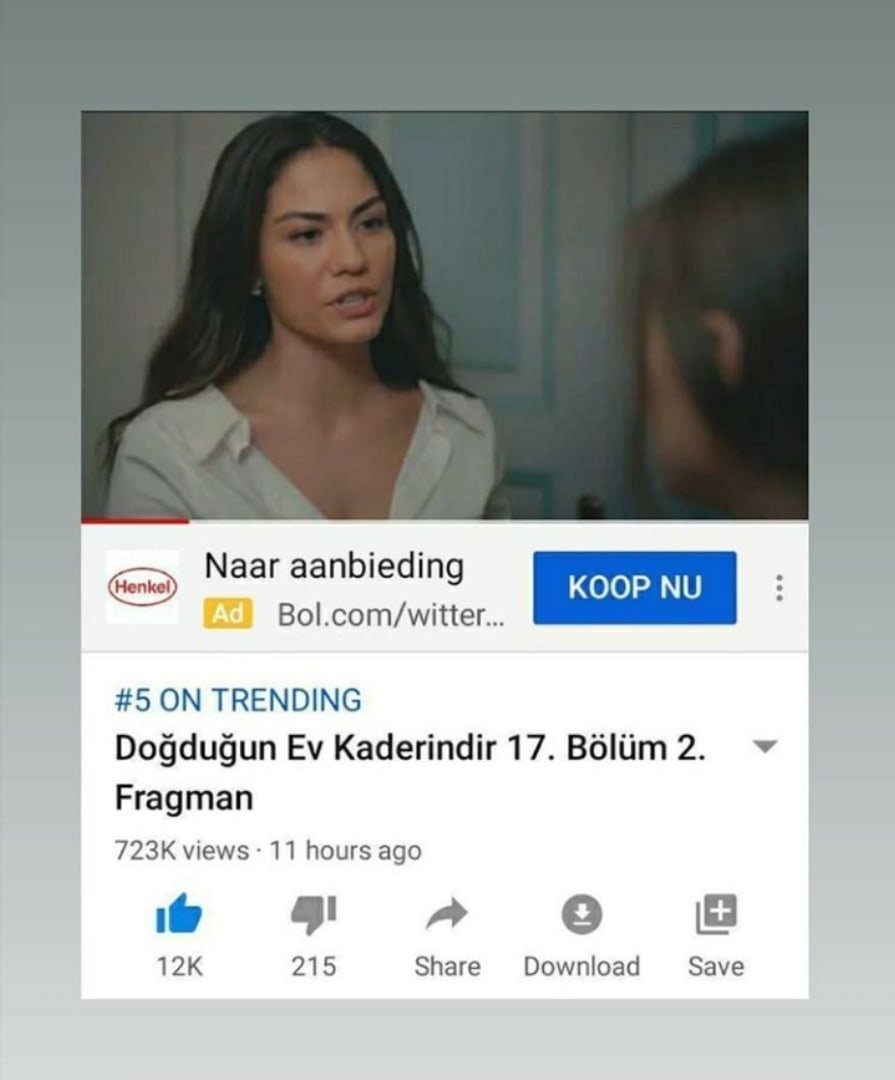Click the Naar aanbieding ad headline

point(334,566)
